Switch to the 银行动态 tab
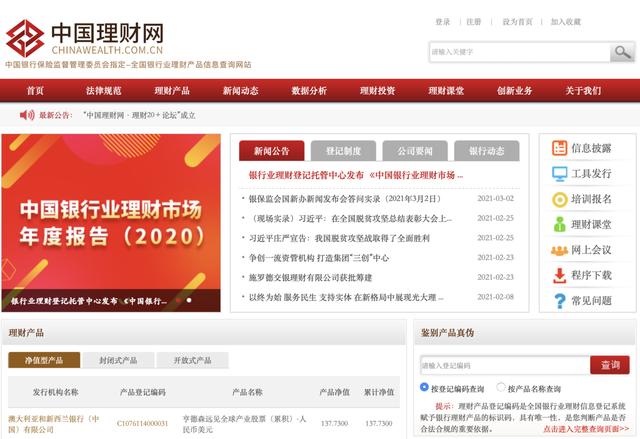Image resolution: width=640 pixels, height=439 pixels. 487,151
